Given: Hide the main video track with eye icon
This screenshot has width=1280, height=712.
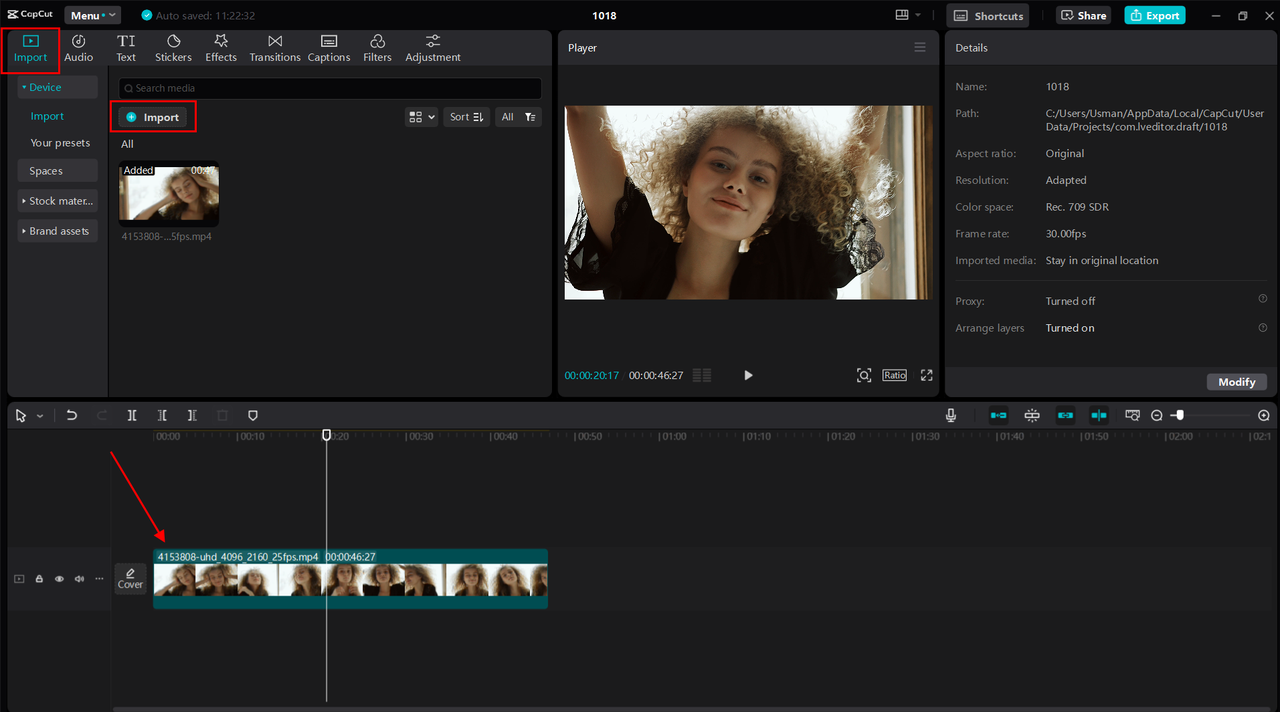Looking at the screenshot, I should 59,579.
